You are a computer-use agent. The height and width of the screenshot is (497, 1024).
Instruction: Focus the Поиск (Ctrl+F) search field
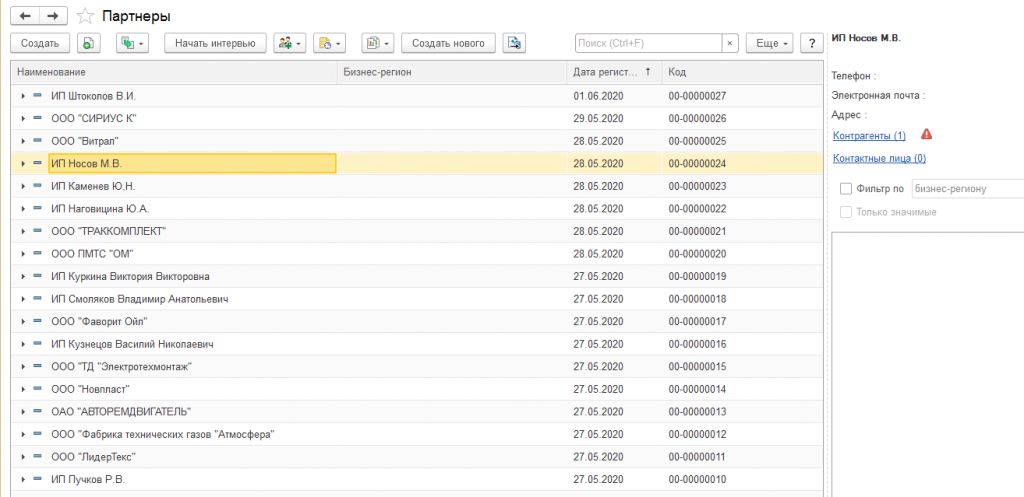click(x=648, y=43)
